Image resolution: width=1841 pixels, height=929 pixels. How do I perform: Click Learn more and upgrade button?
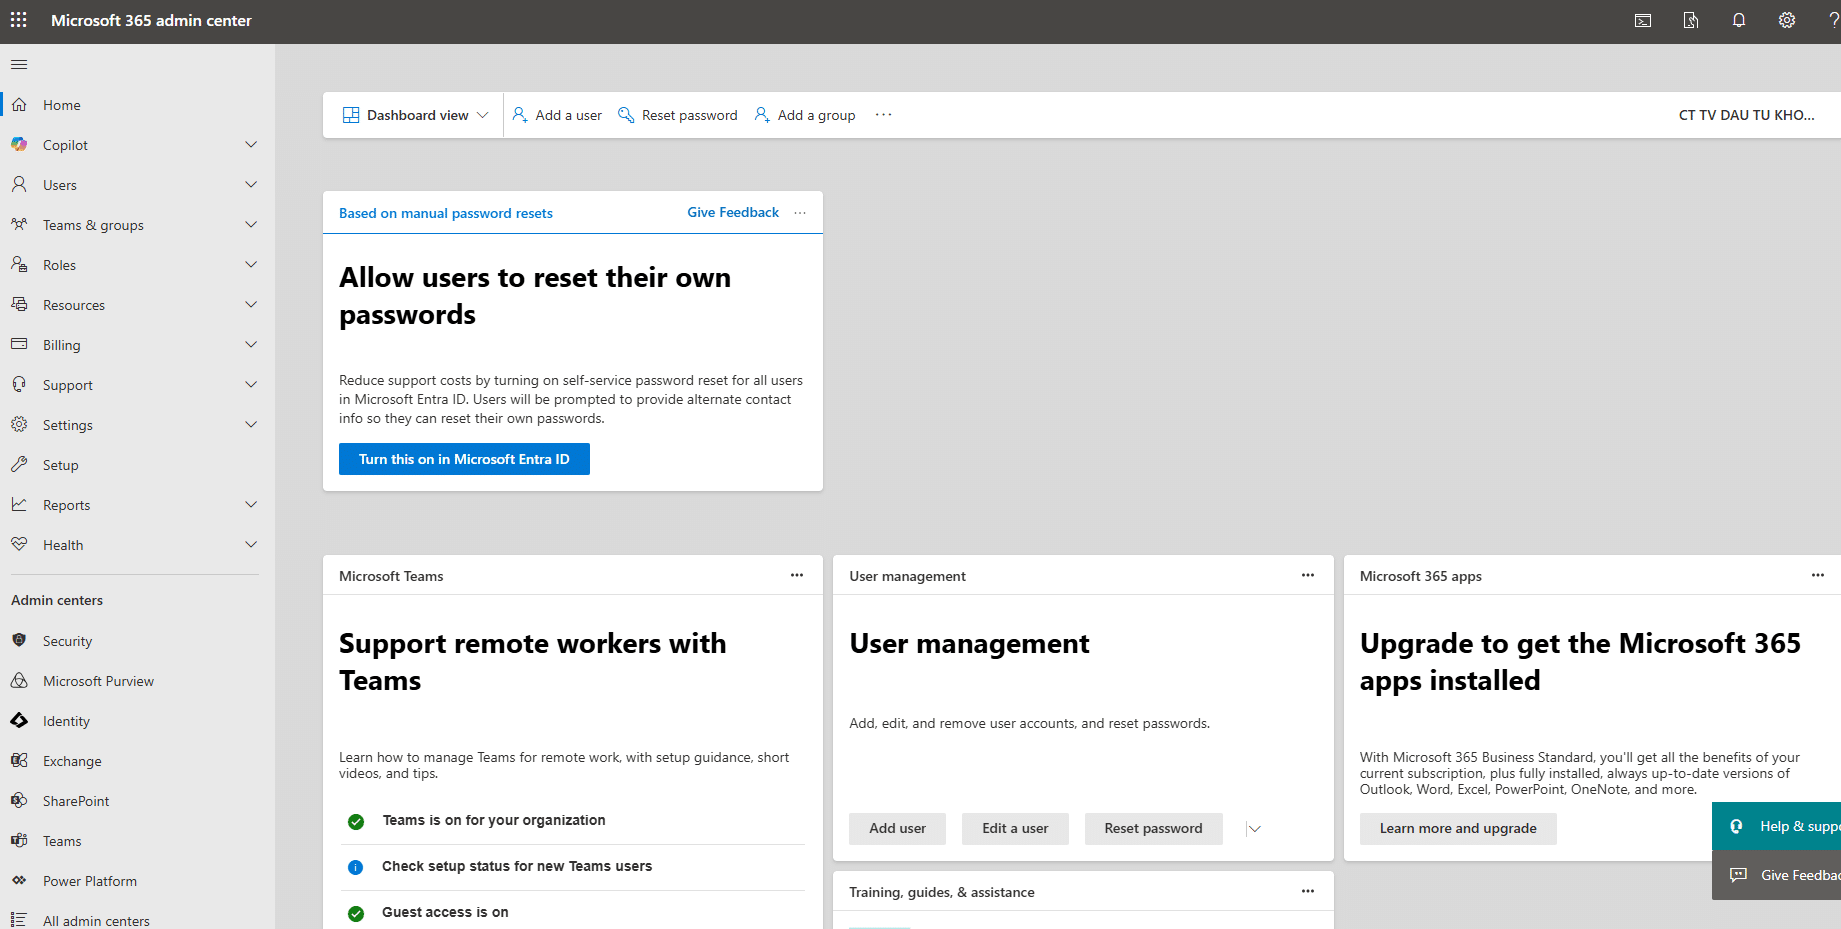point(1458,829)
